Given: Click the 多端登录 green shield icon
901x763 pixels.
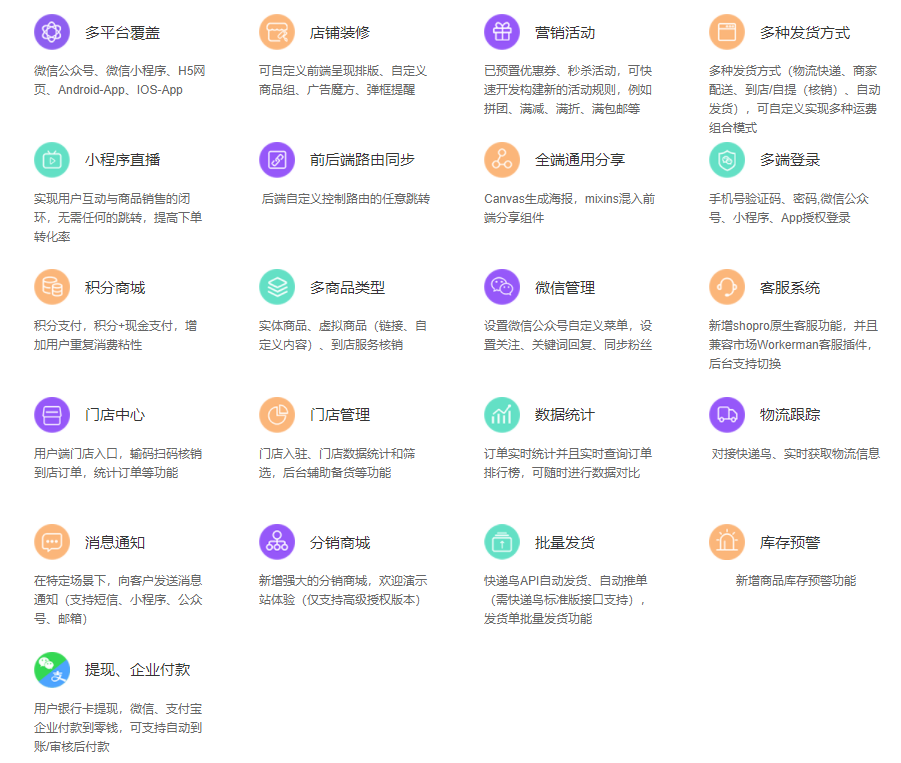Looking at the screenshot, I should click(x=726, y=160).
